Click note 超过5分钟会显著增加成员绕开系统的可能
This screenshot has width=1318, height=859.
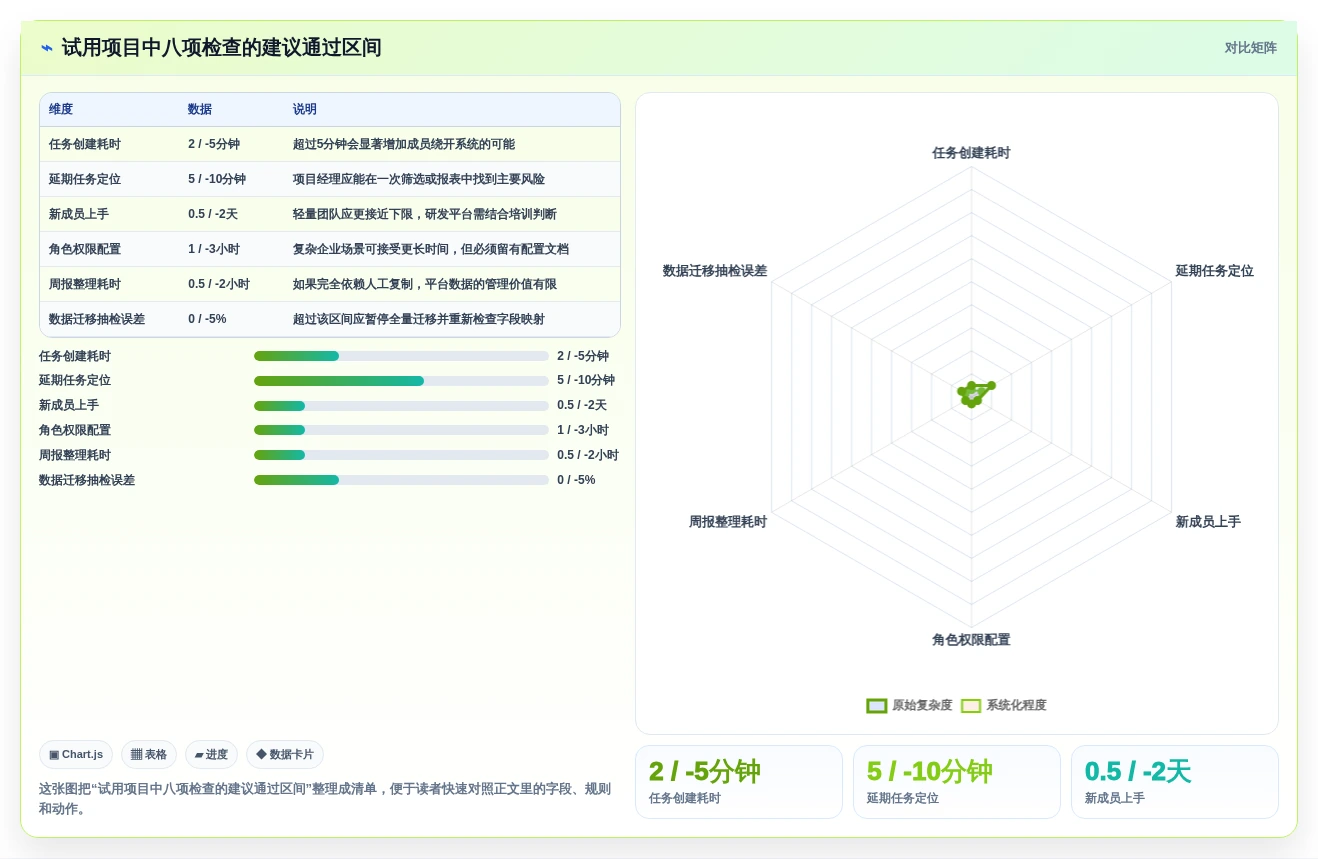click(404, 145)
